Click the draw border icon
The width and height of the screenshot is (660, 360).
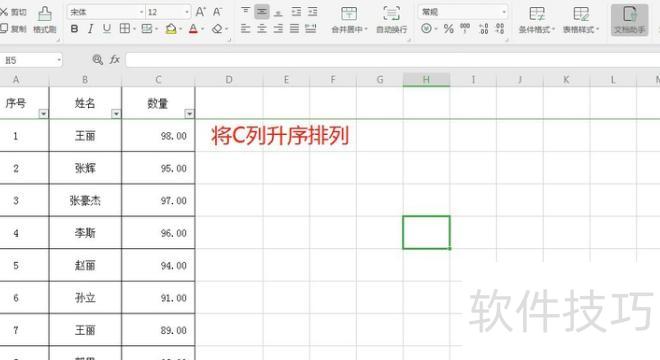coord(146,29)
